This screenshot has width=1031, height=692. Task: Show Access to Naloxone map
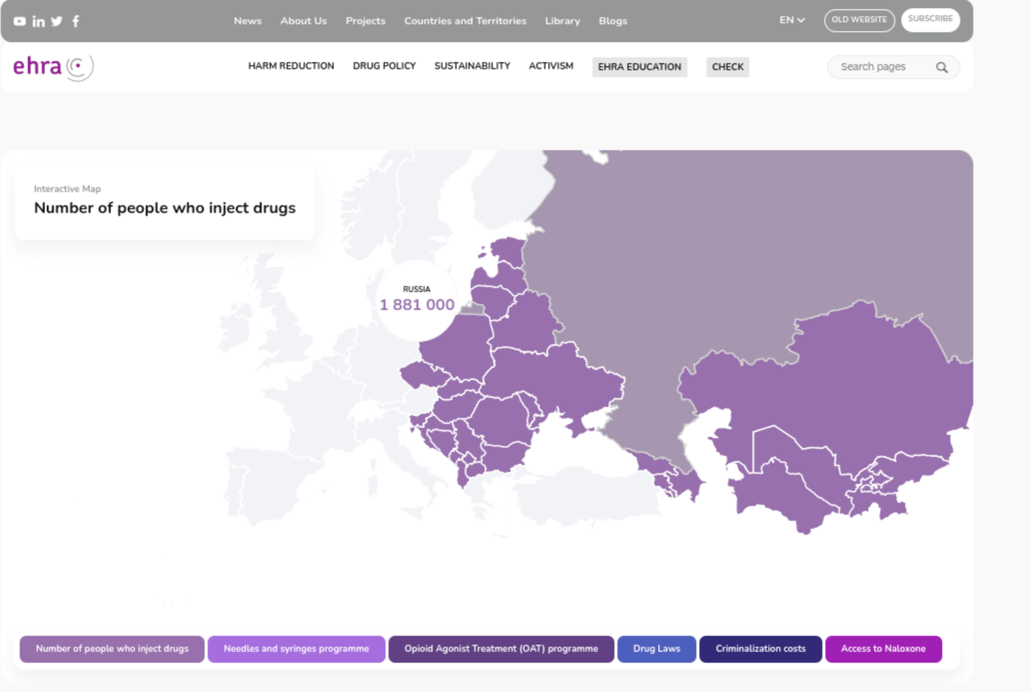883,649
